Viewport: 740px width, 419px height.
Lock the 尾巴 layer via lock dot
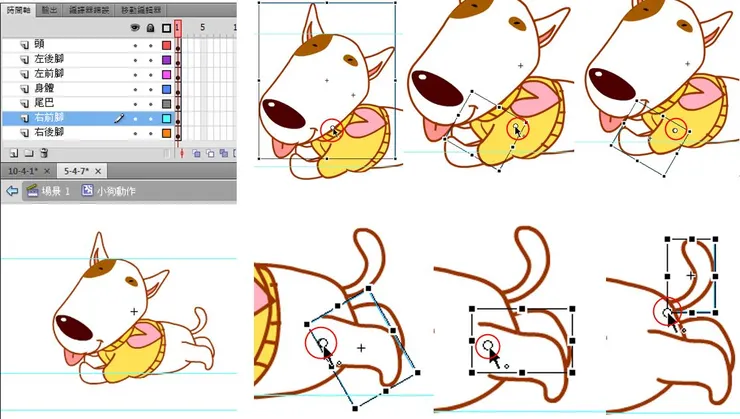click(x=151, y=104)
